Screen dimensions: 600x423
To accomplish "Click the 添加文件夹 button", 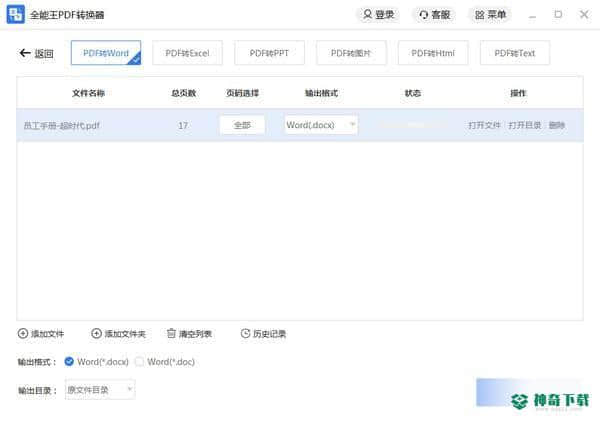I will click(118, 334).
